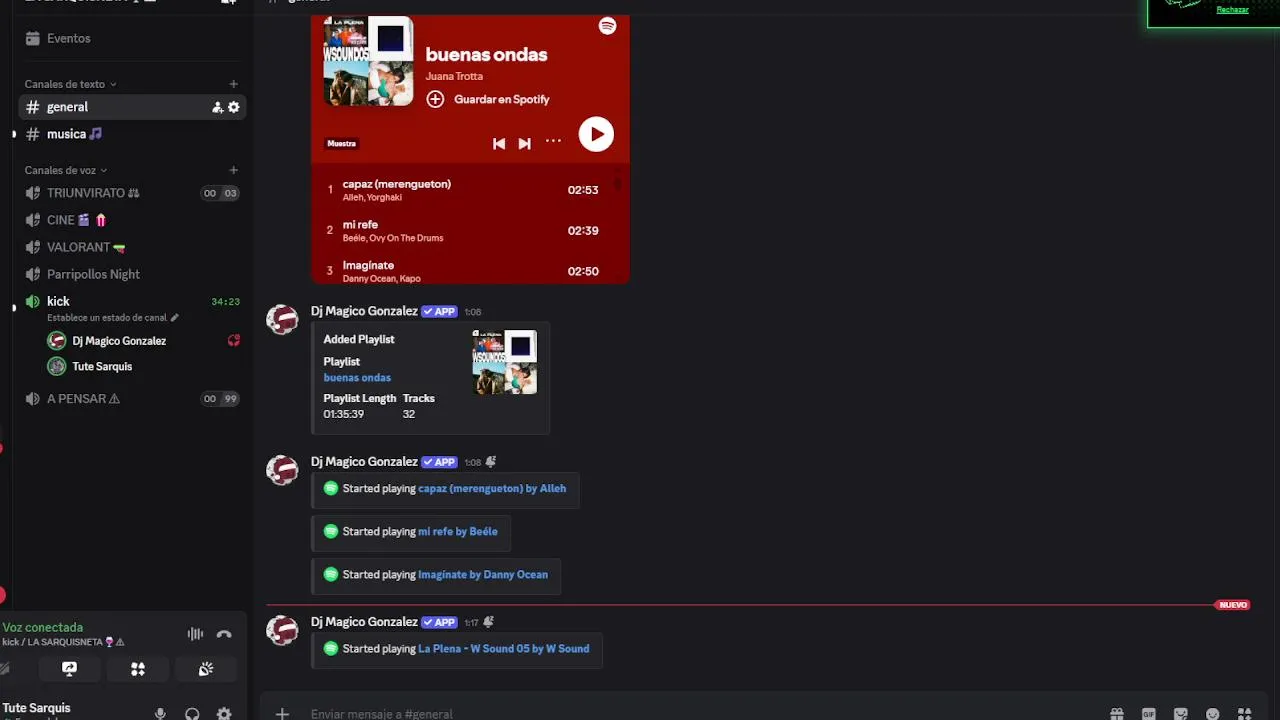Open Voz conectada connection details
Viewport: 1280px width, 720px height.
click(x=42, y=627)
